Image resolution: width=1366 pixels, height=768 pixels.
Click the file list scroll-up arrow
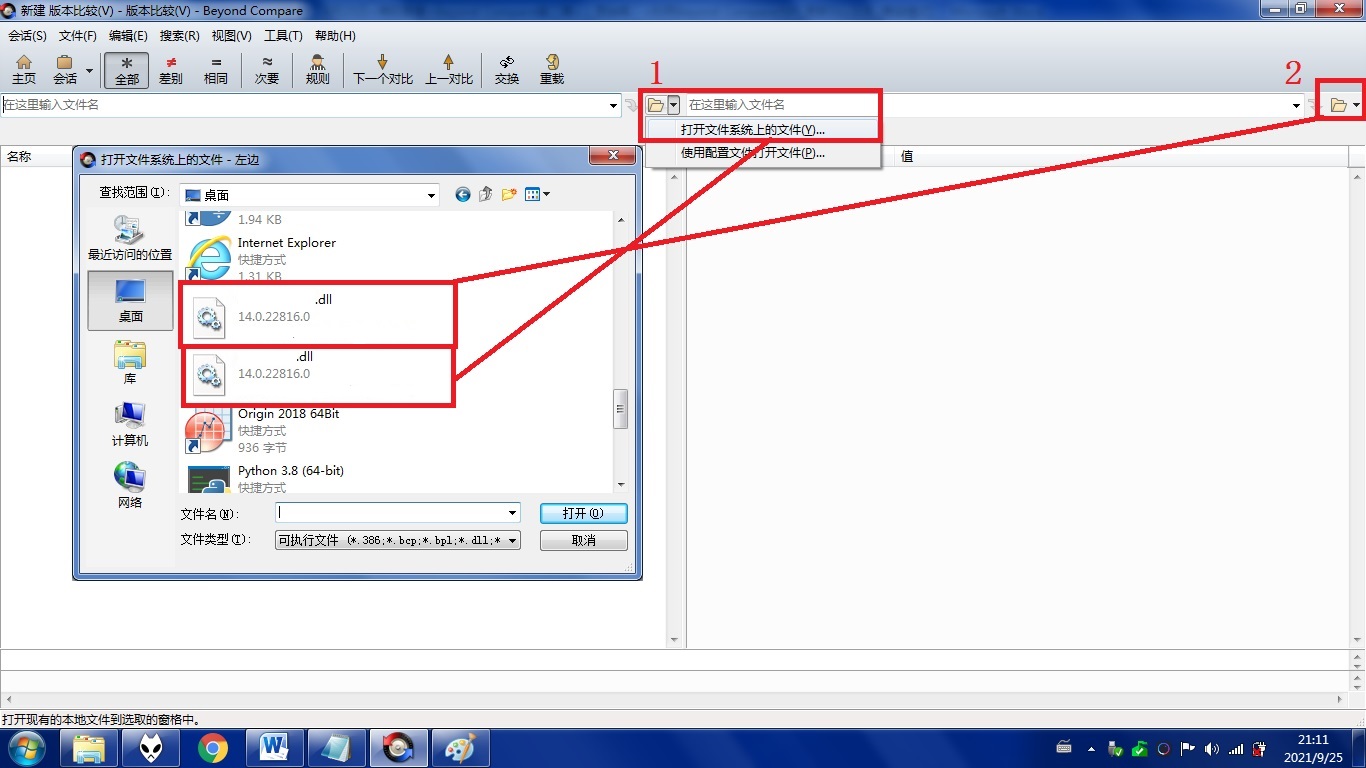[621, 220]
